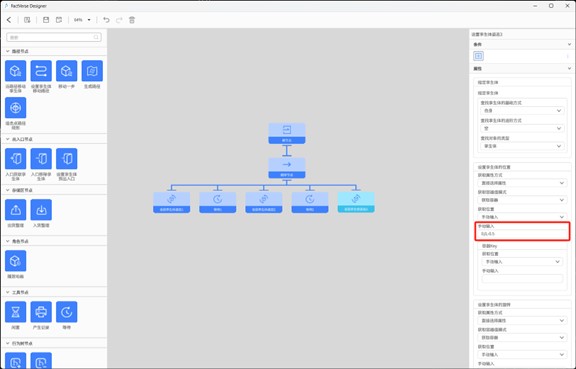Screen dimensions: 576x369
Task: Click the undo arrow icon
Action: click(x=106, y=20)
